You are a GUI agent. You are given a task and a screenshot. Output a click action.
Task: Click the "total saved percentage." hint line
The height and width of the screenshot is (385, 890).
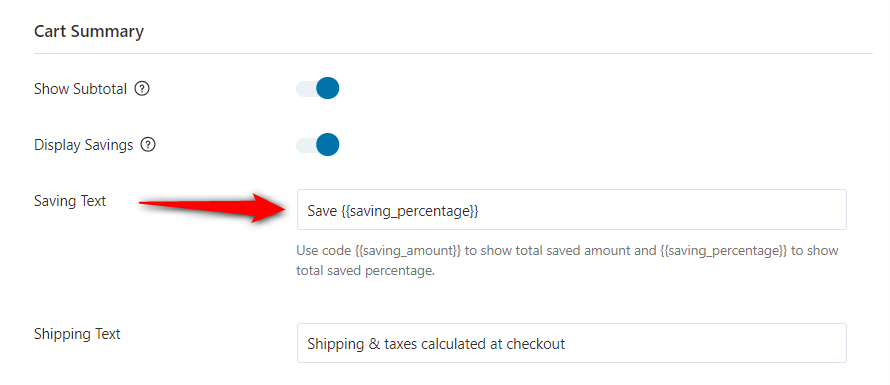point(366,271)
